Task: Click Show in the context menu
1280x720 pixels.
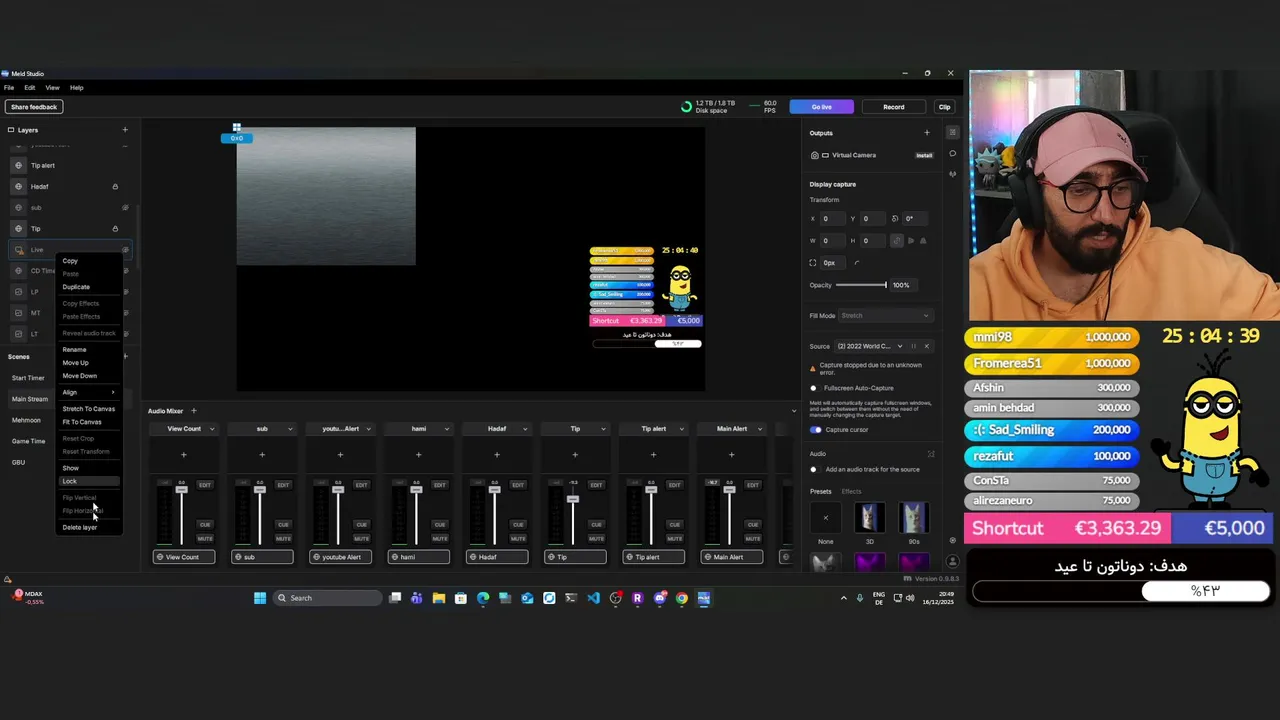Action: tap(70, 468)
